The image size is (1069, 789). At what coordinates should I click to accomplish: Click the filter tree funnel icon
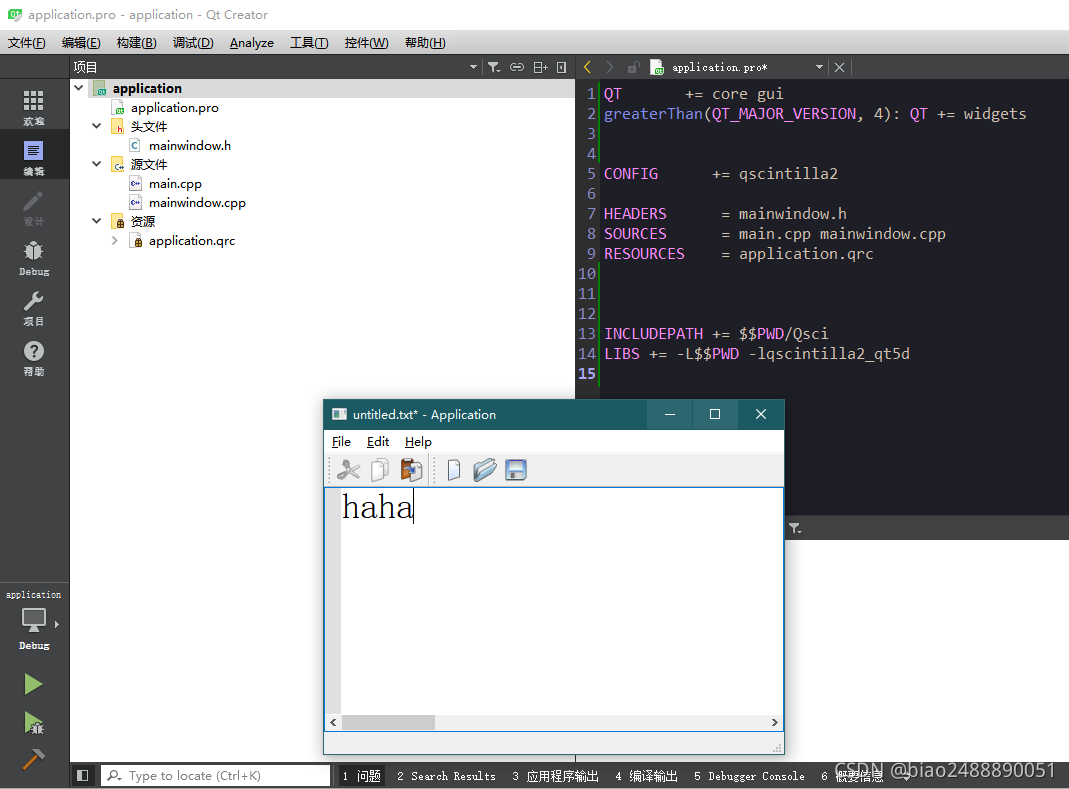(494, 68)
